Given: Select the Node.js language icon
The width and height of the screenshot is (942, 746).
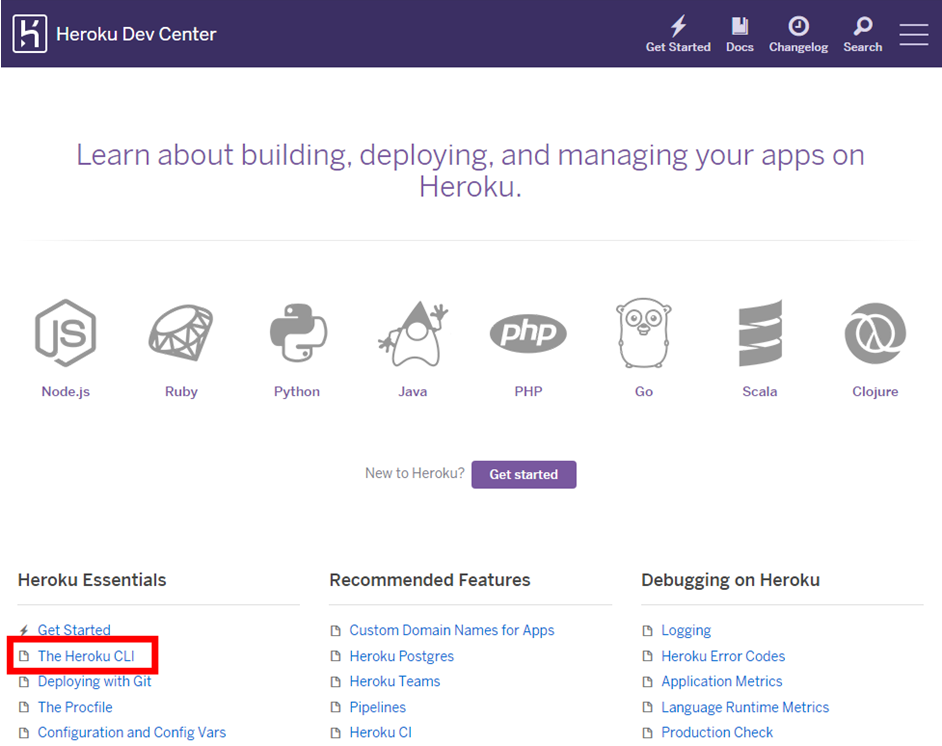Looking at the screenshot, I should (65, 333).
